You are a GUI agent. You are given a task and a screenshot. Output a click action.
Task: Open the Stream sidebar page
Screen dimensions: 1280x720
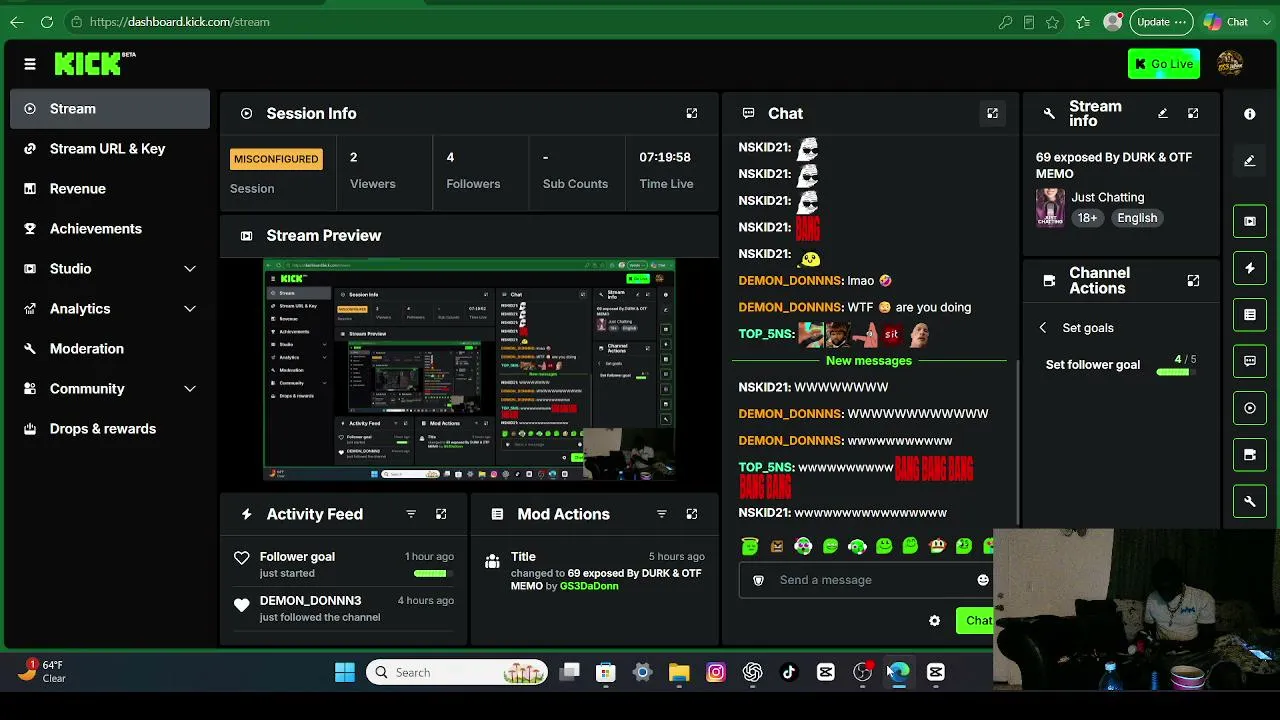(110, 108)
